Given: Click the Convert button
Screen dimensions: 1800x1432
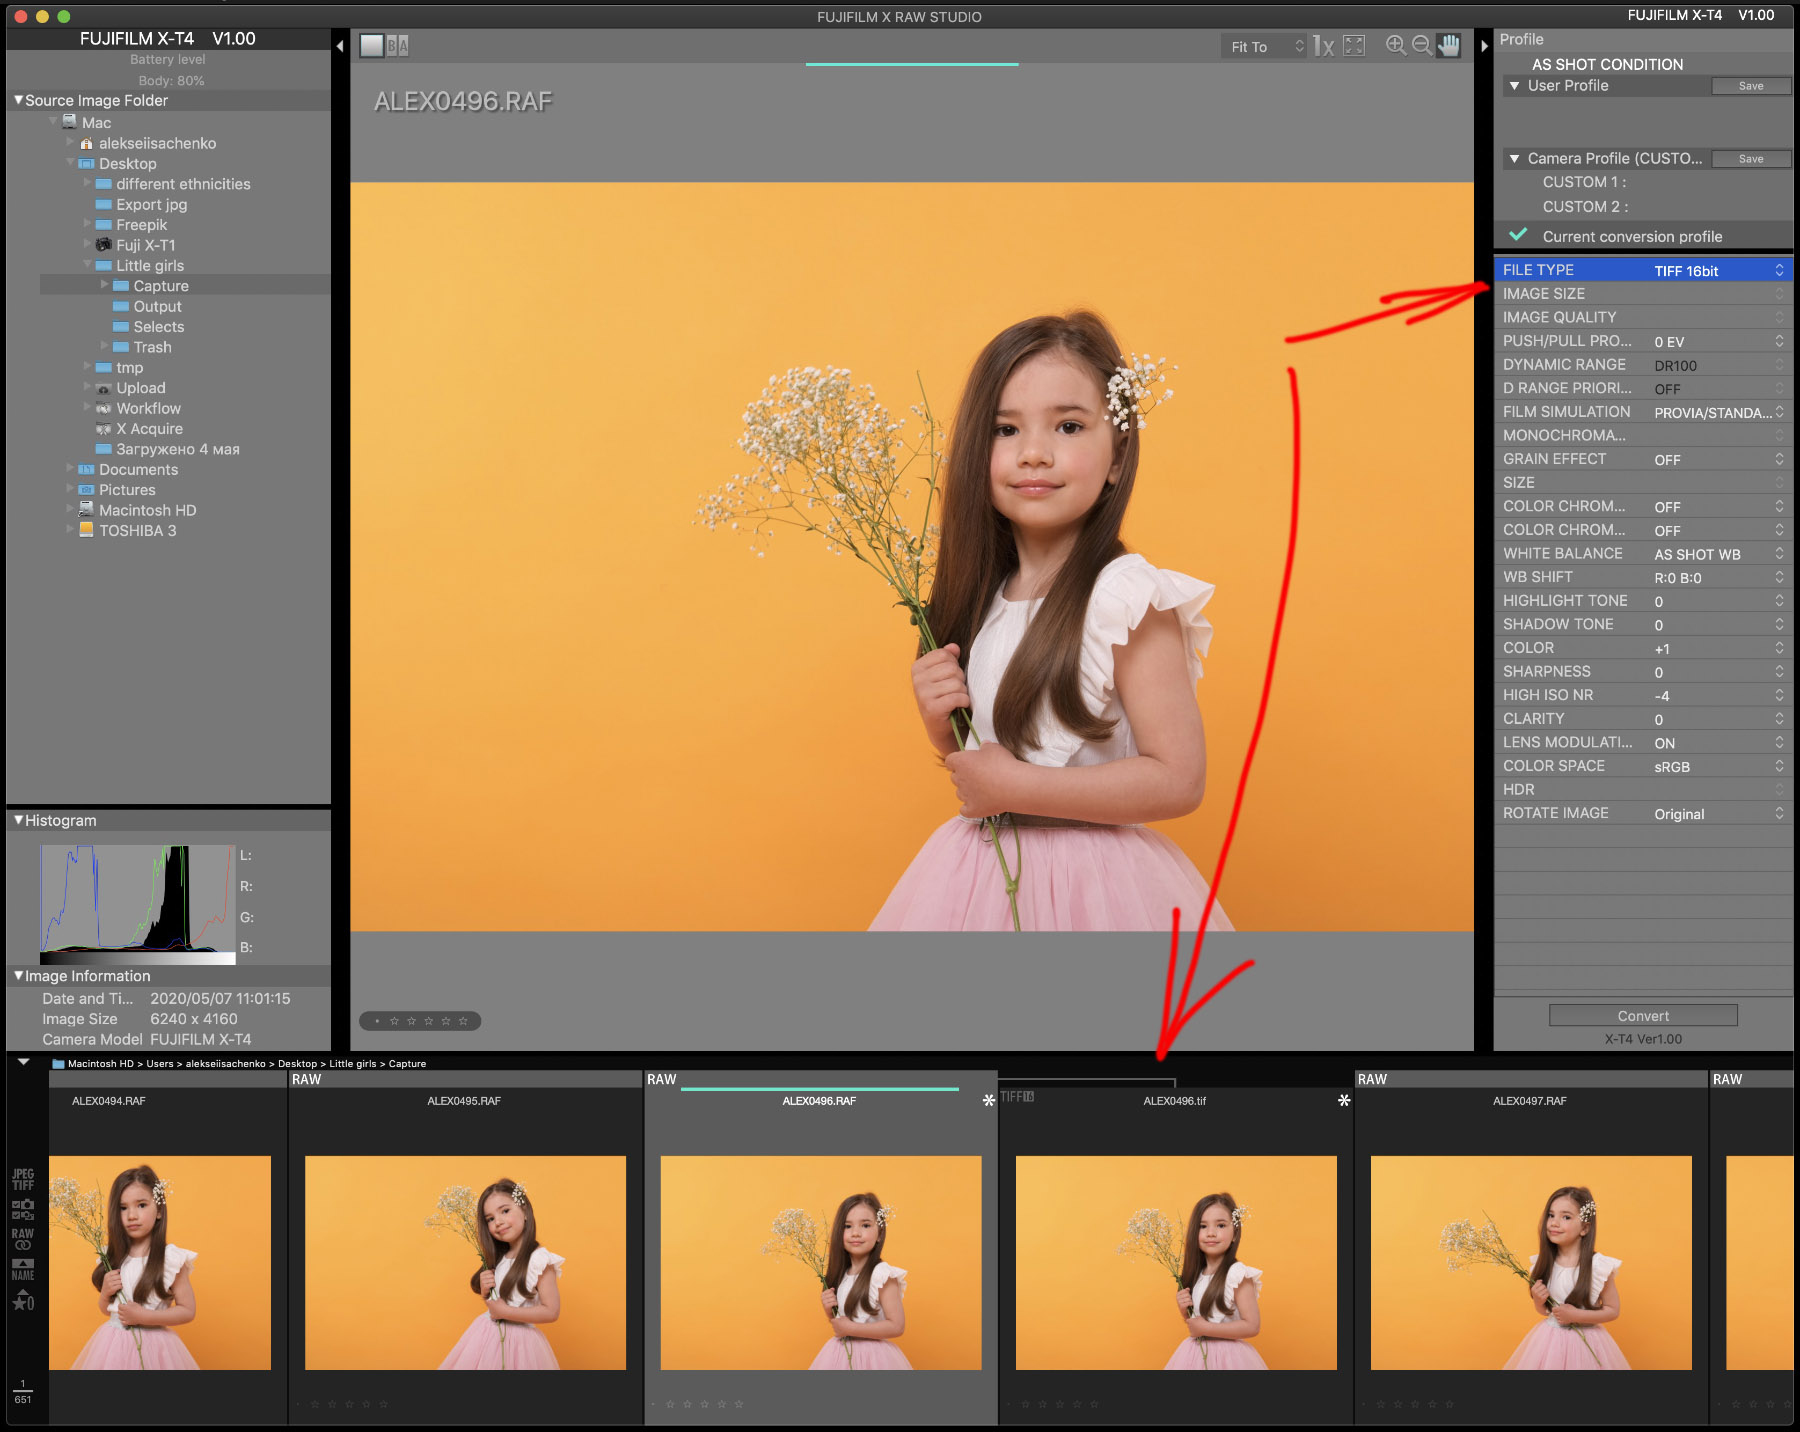Looking at the screenshot, I should click(x=1643, y=1016).
